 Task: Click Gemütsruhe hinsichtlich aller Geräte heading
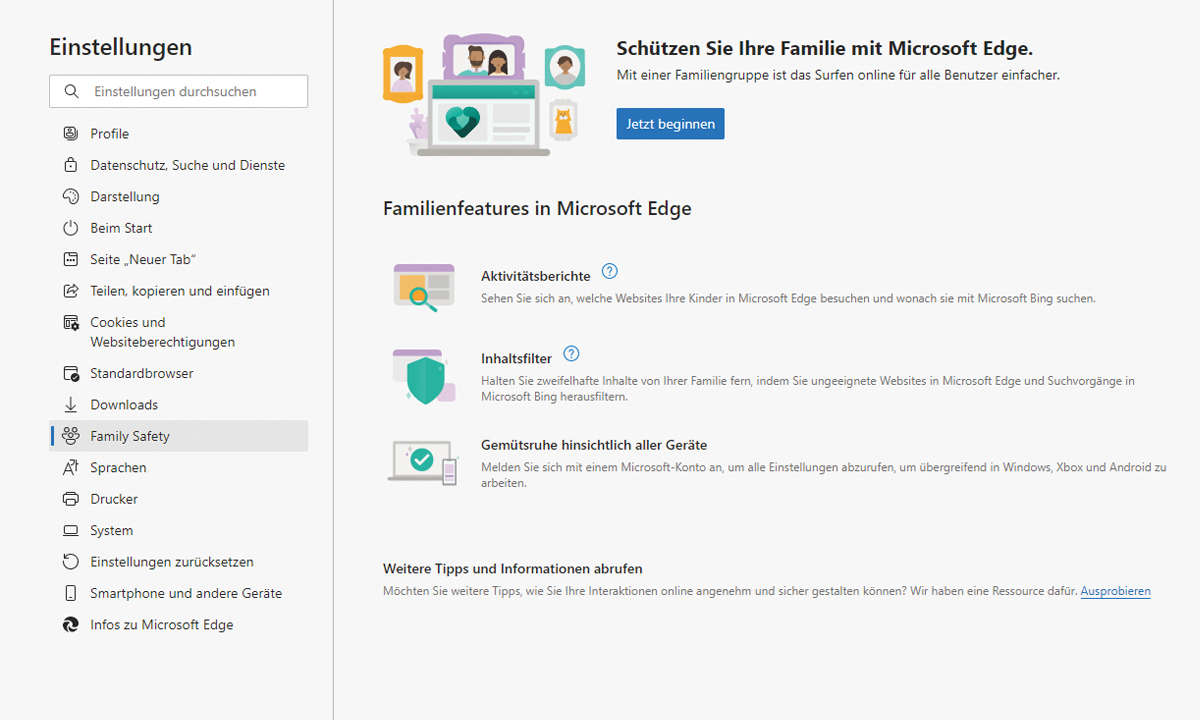[x=594, y=445]
